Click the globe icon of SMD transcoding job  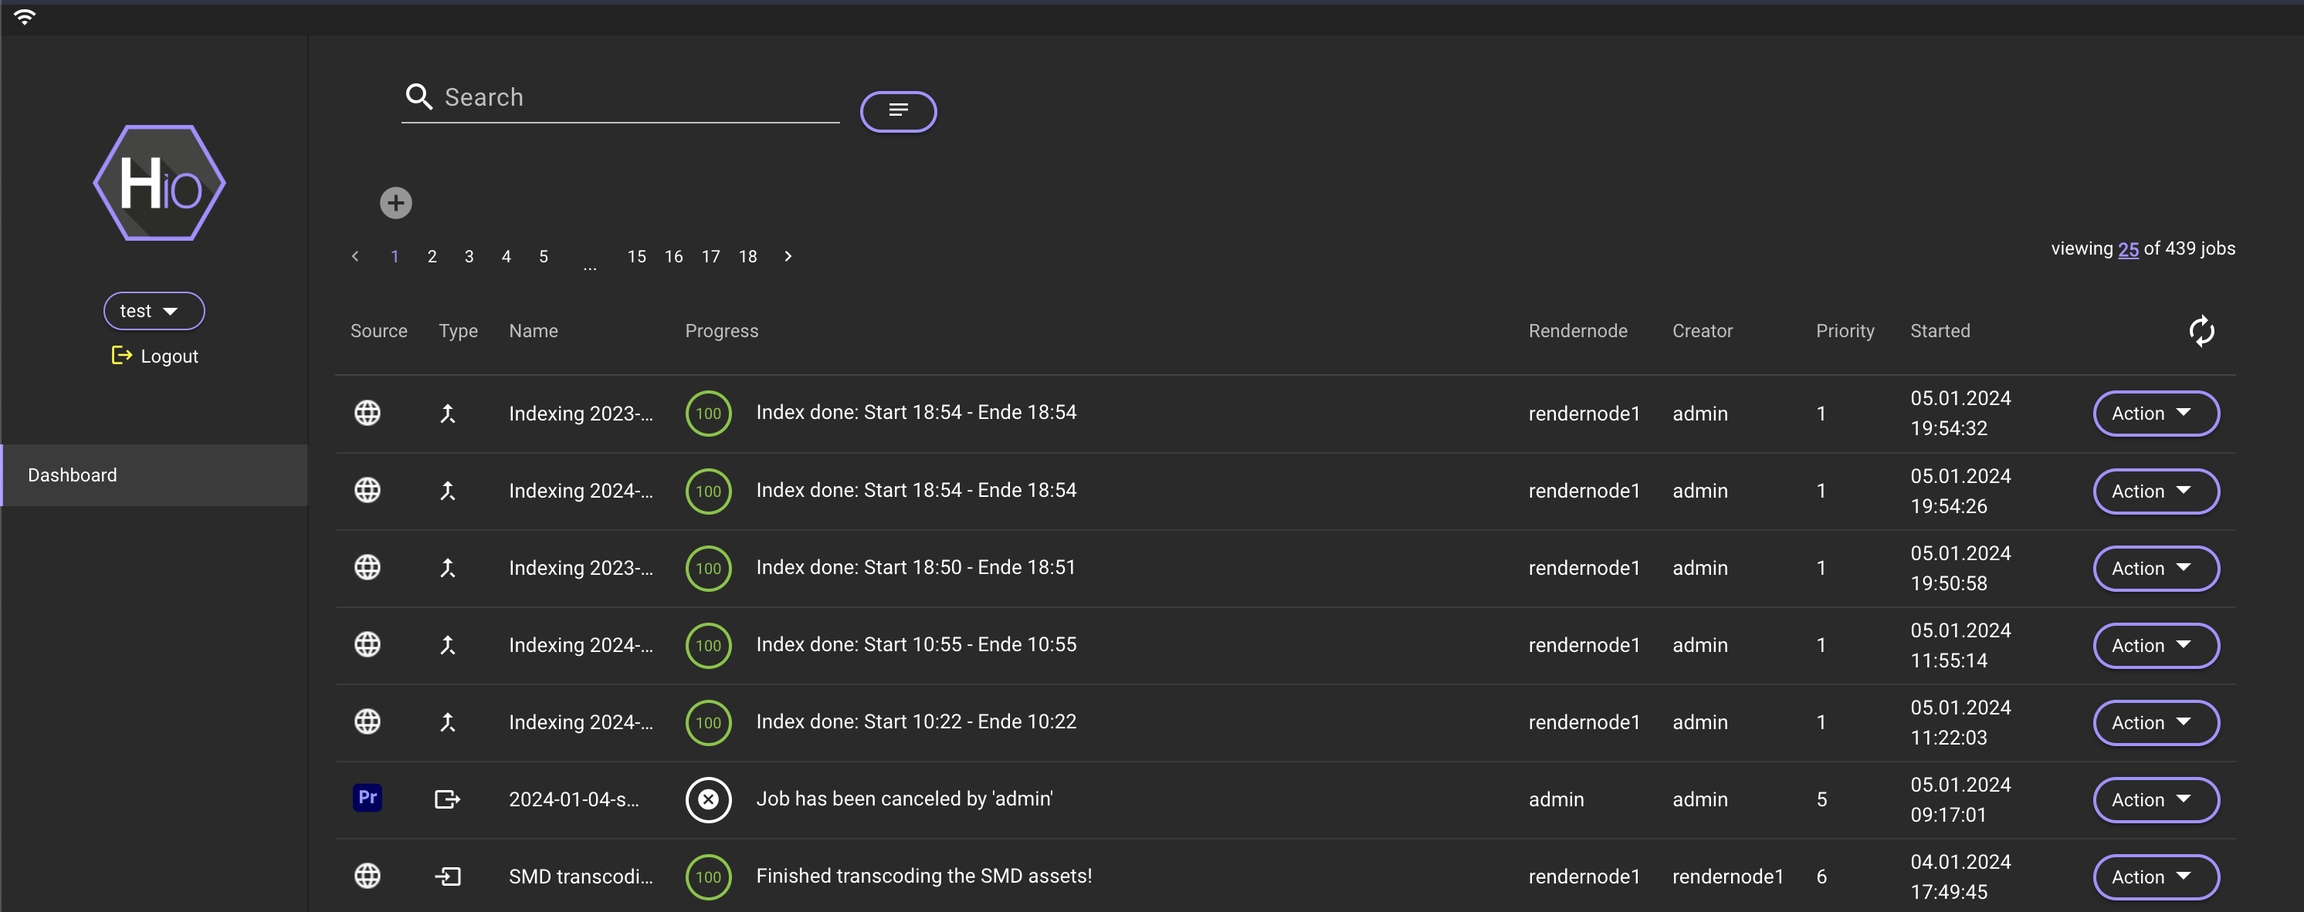[x=367, y=876]
